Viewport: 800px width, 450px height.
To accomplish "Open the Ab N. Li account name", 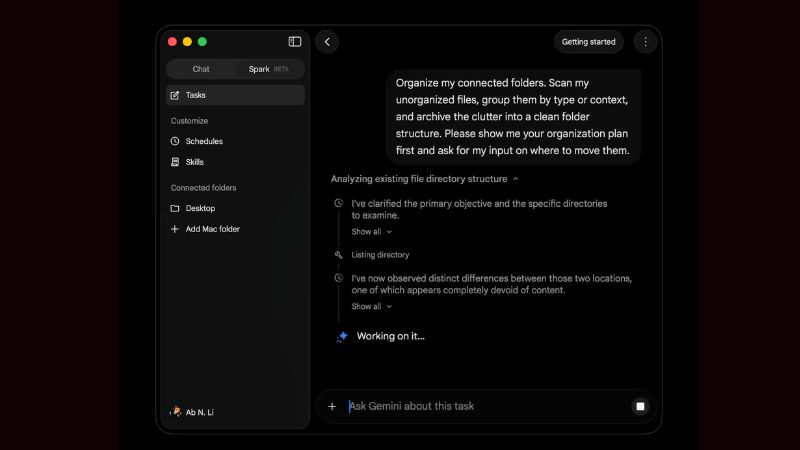I will click(199, 412).
